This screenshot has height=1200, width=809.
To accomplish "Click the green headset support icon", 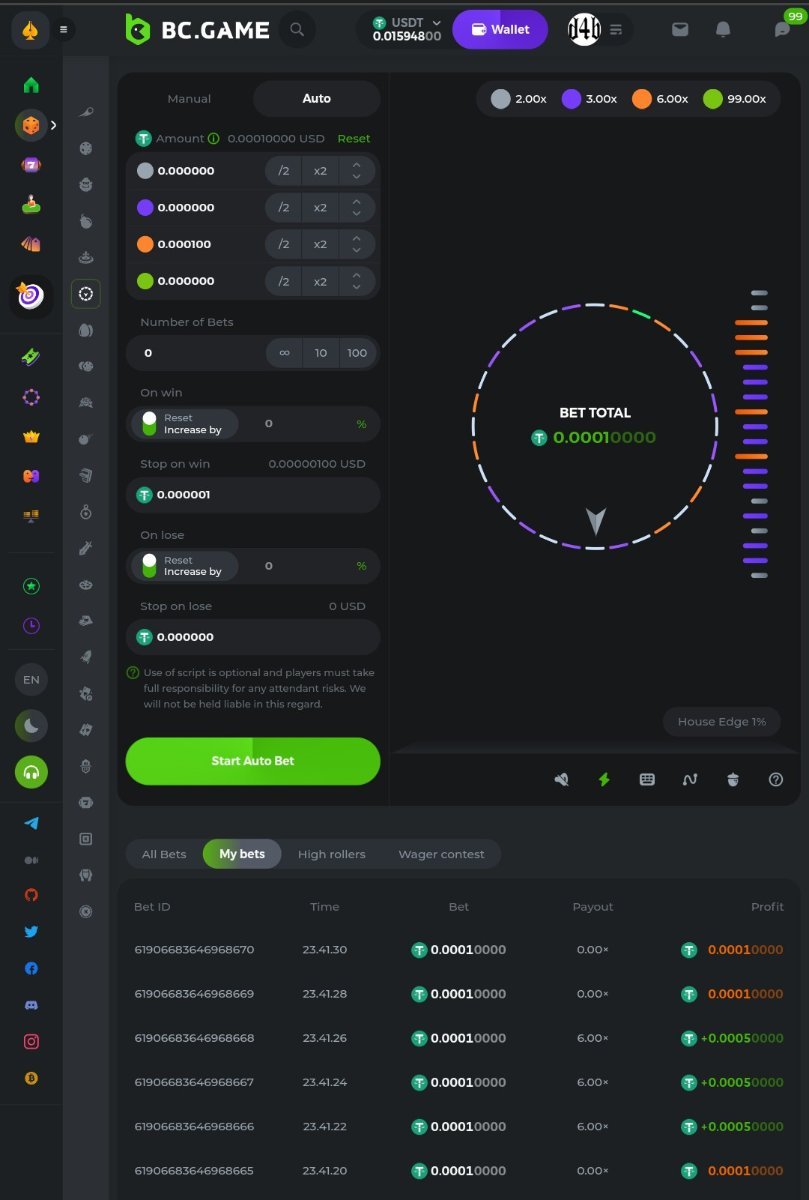I will tap(31, 772).
